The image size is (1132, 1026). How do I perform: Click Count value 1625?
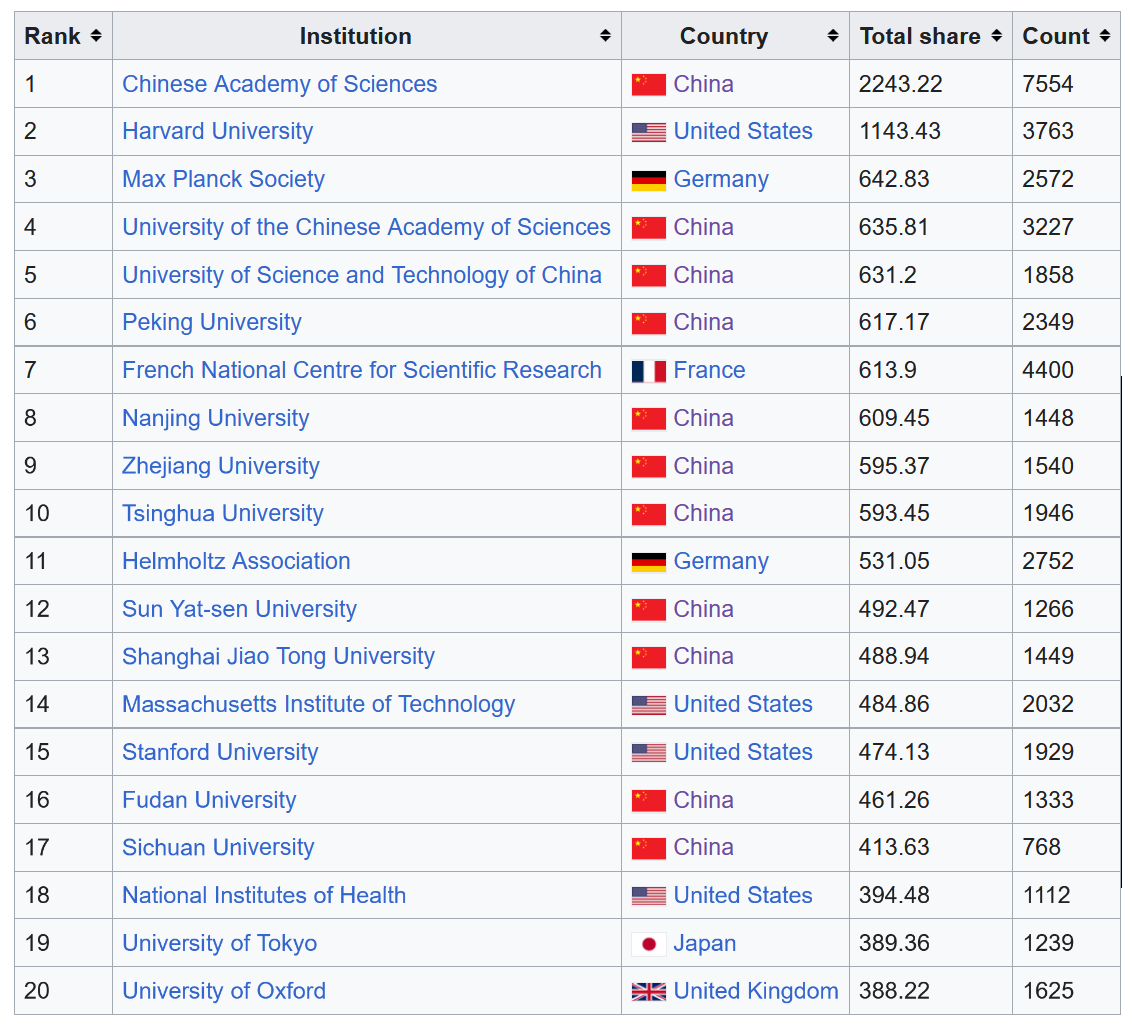(x=1048, y=991)
